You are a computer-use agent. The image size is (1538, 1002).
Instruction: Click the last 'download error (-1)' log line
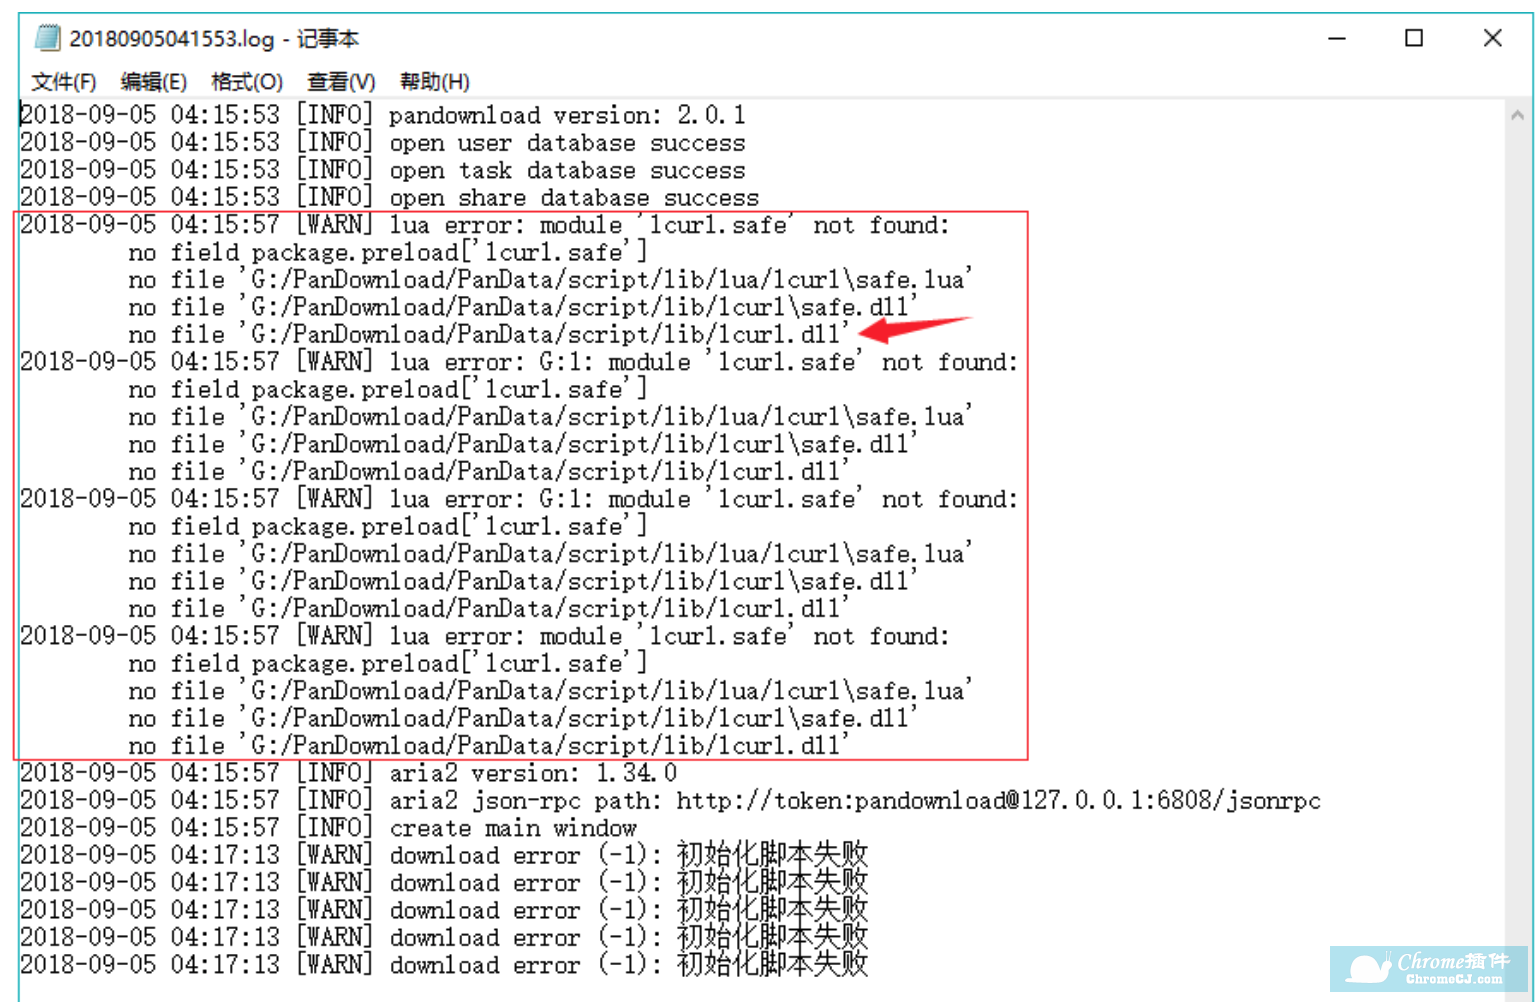(444, 965)
